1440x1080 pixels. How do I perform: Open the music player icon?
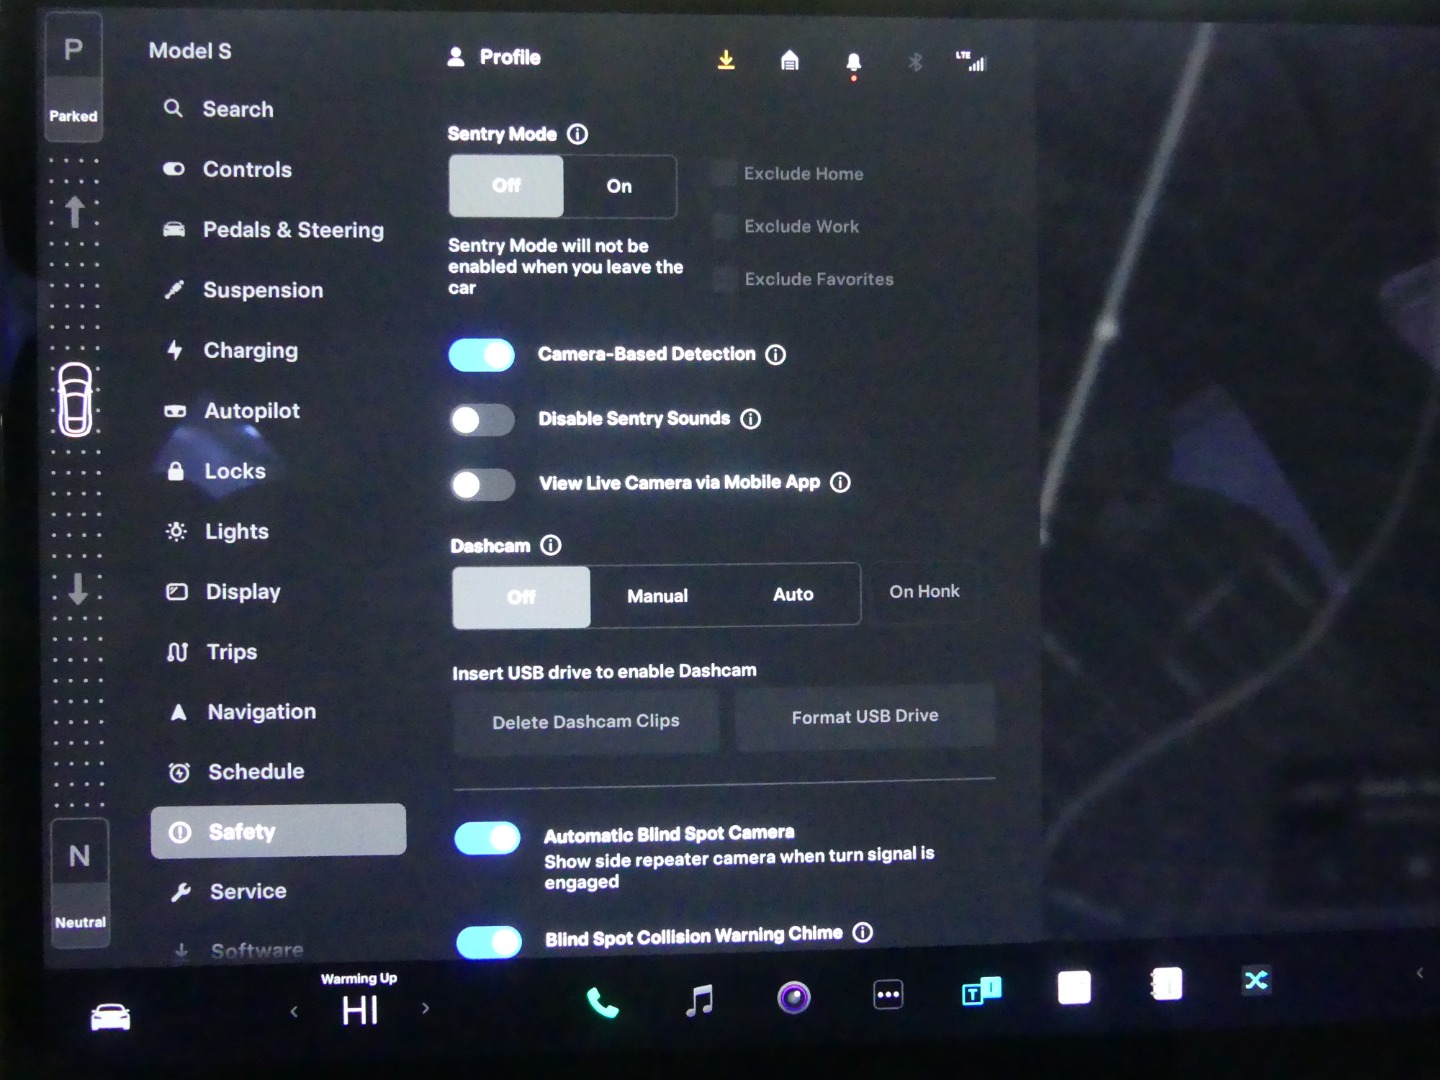coord(699,999)
